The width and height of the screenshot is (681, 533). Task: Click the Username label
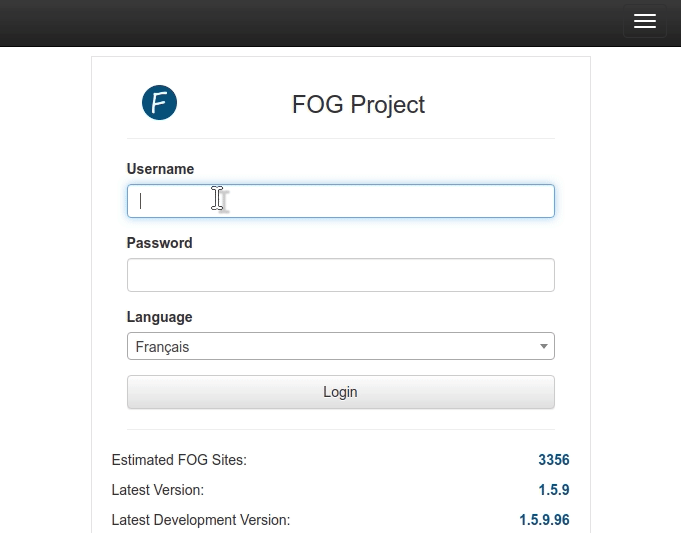click(x=160, y=169)
